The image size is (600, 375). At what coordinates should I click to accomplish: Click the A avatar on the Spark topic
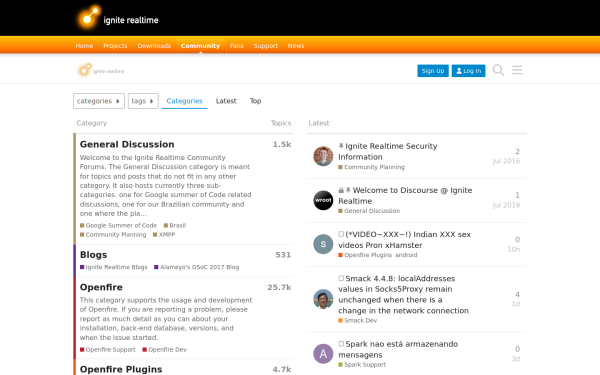pos(323,354)
